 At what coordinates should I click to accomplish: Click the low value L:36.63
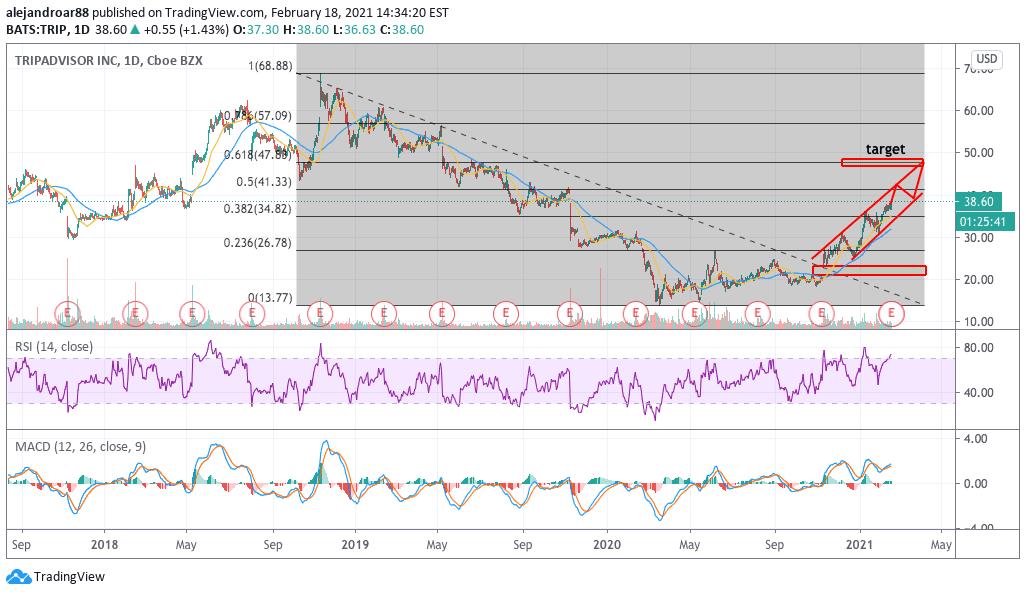point(355,30)
